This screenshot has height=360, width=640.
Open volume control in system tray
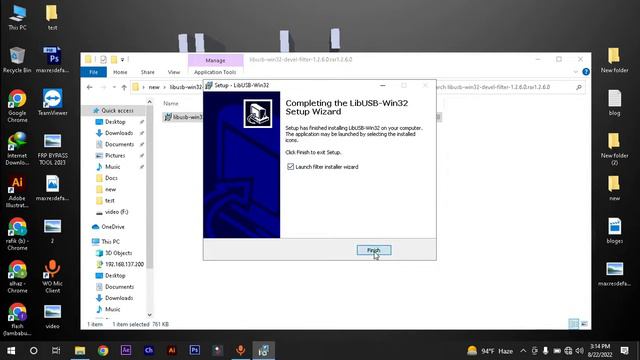[x=579, y=351]
